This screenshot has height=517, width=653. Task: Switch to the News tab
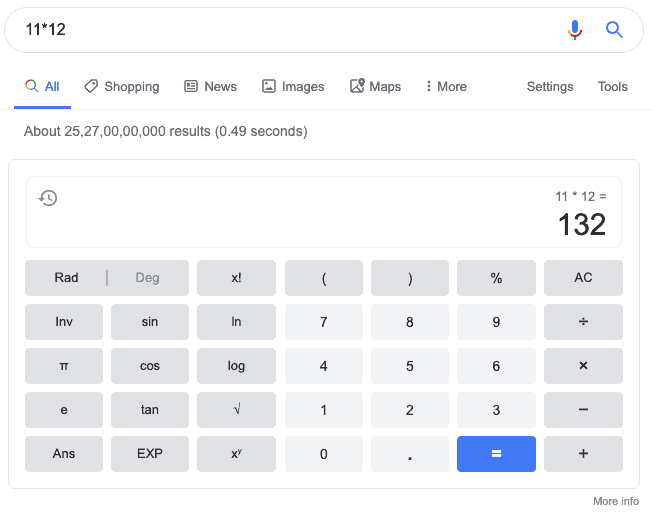[x=210, y=86]
